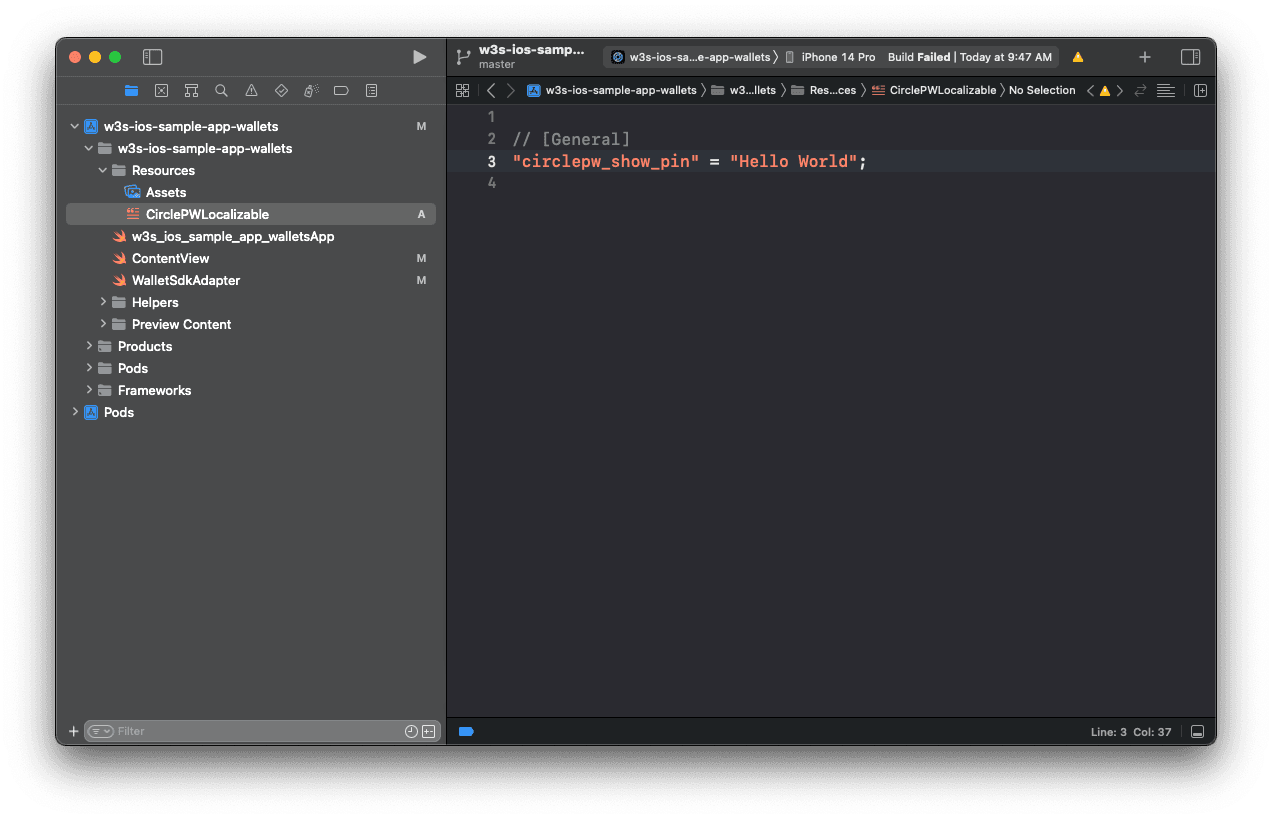Collapse the root w3s-ios-sample-app-wallets project
1272x819 pixels.
(75, 126)
